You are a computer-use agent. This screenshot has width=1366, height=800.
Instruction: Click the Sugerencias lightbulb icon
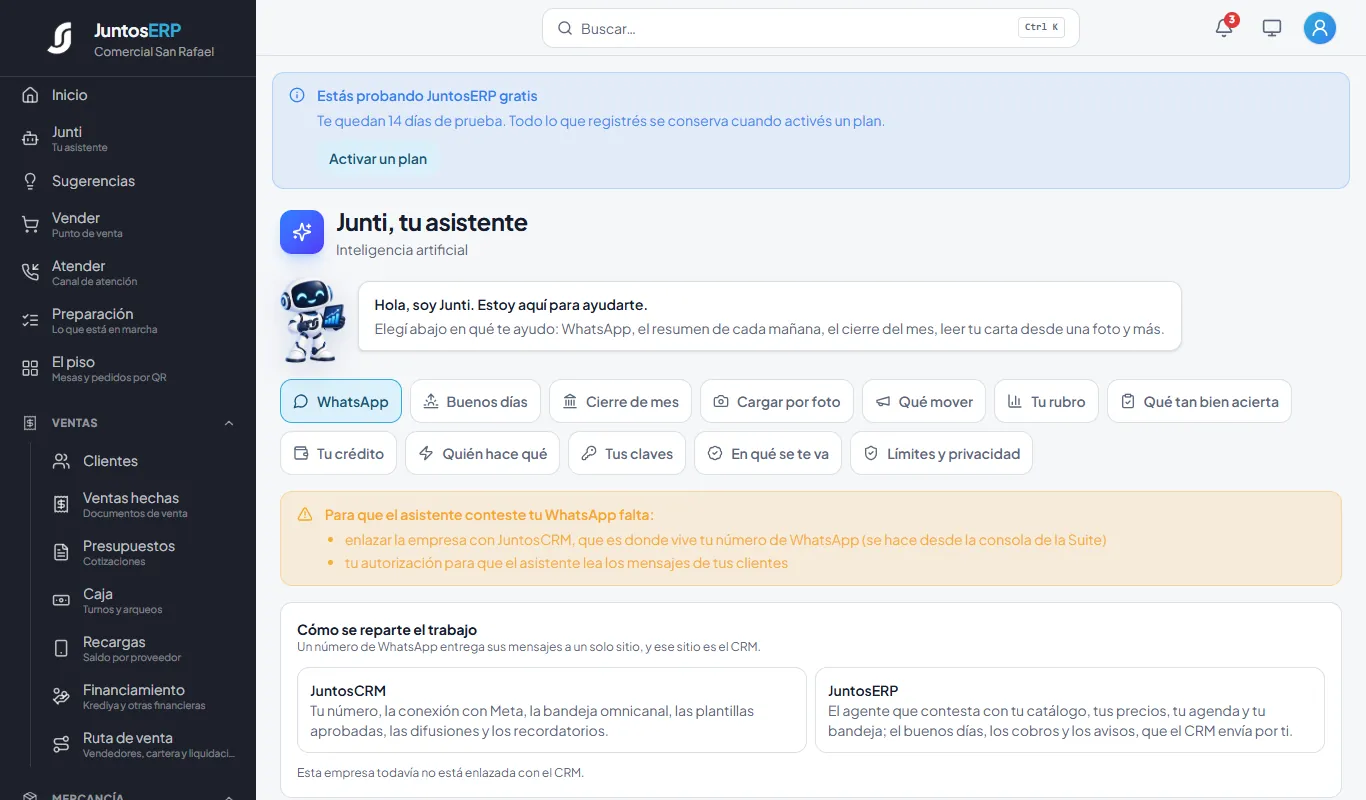[30, 181]
